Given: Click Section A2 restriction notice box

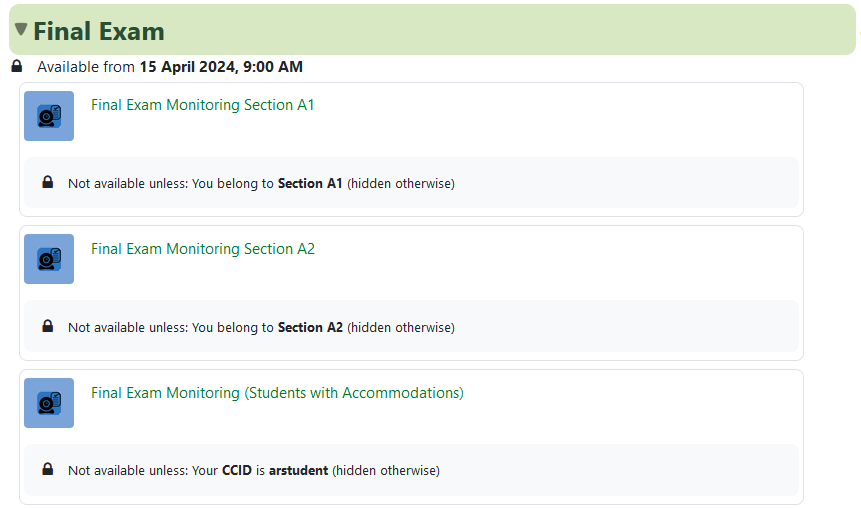Looking at the screenshot, I should pos(600,326).
